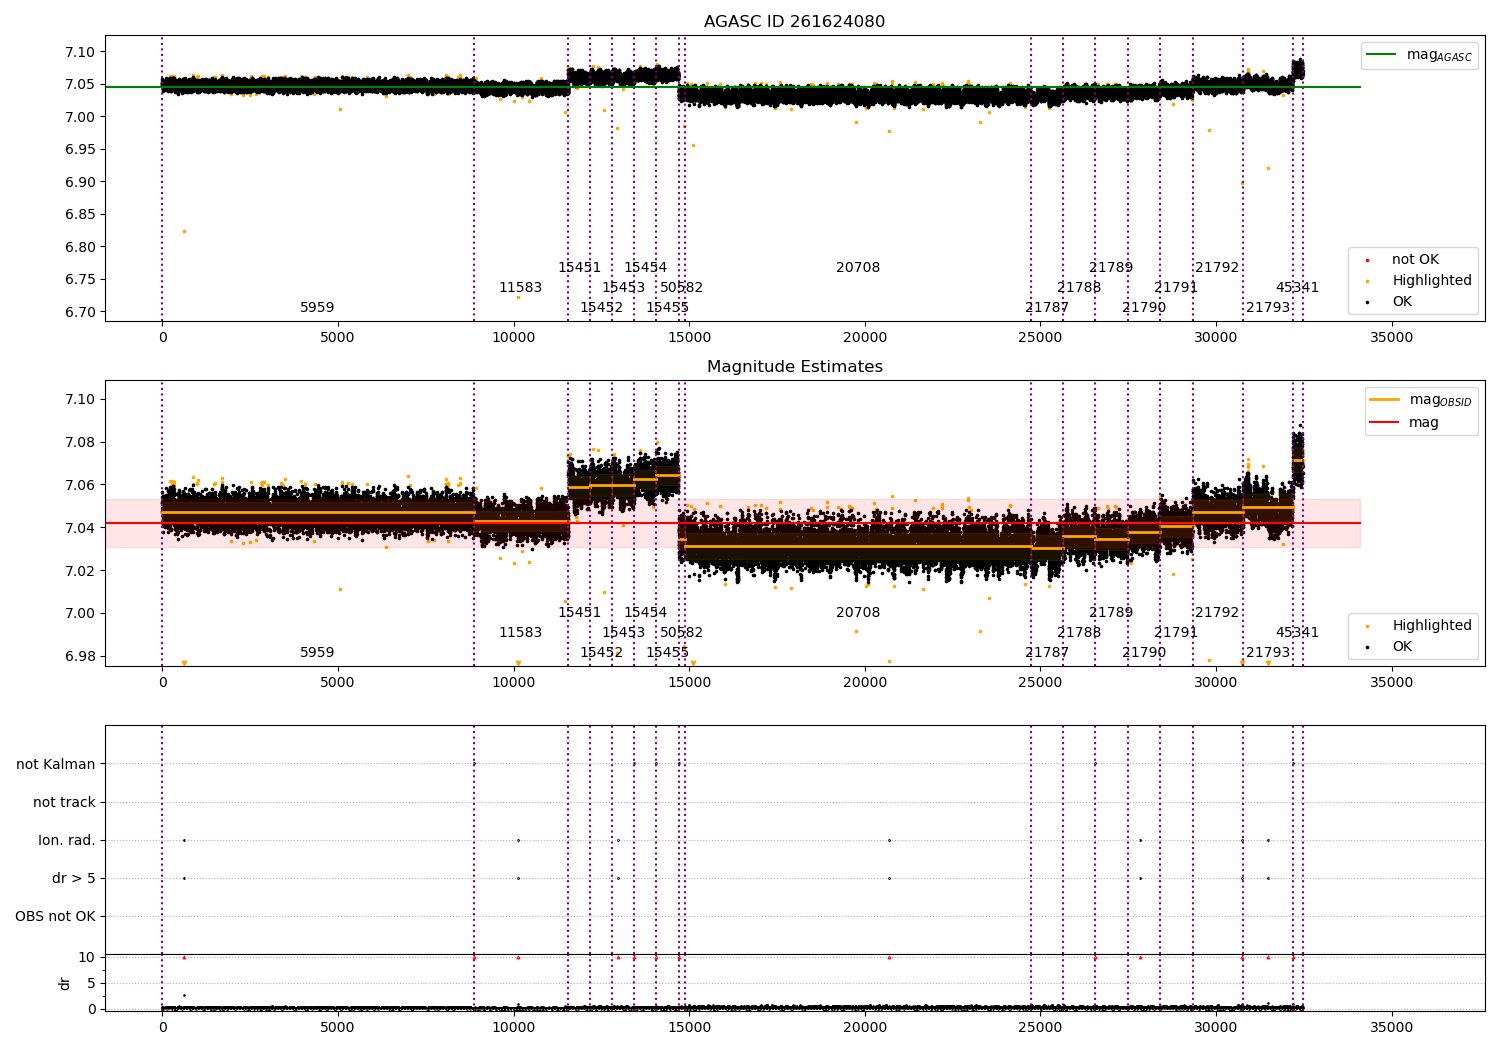Click obsid label 21788 in the middle plot
This screenshot has width=1500, height=1050.
point(1079,633)
